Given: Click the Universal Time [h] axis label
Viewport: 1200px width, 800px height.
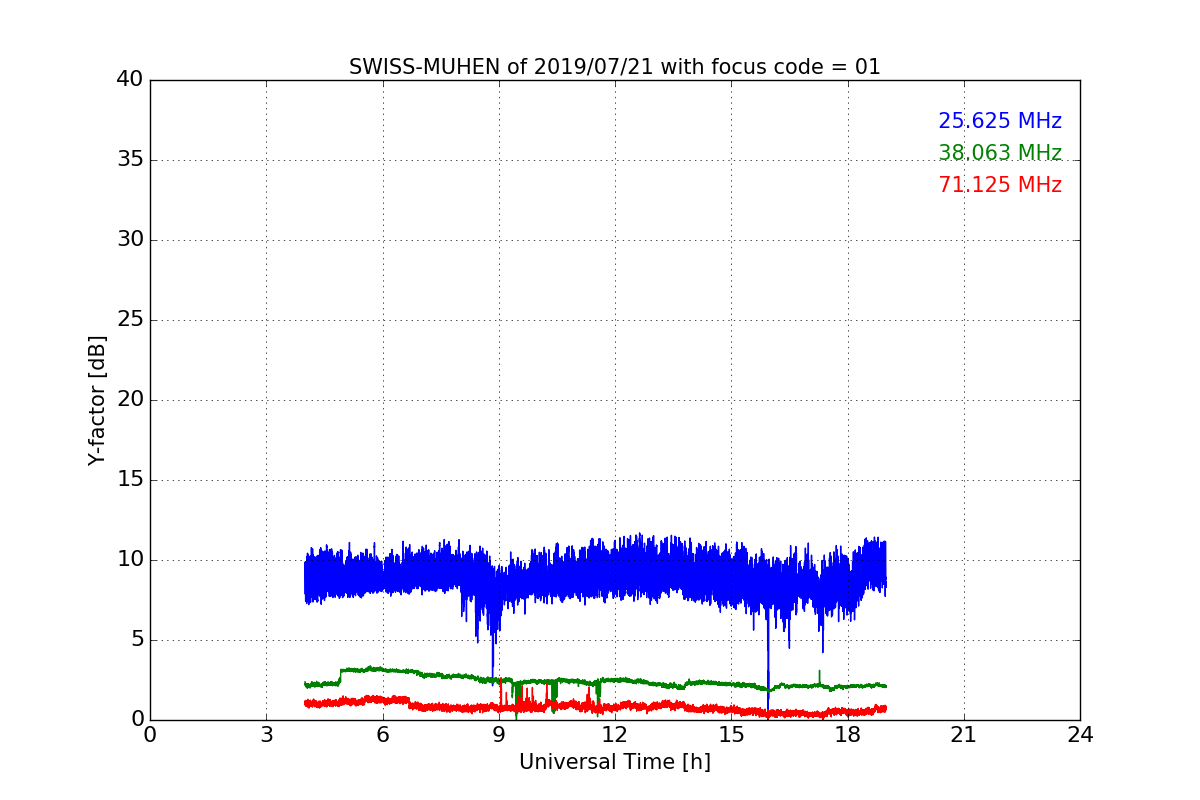Looking at the screenshot, I should click(615, 762).
